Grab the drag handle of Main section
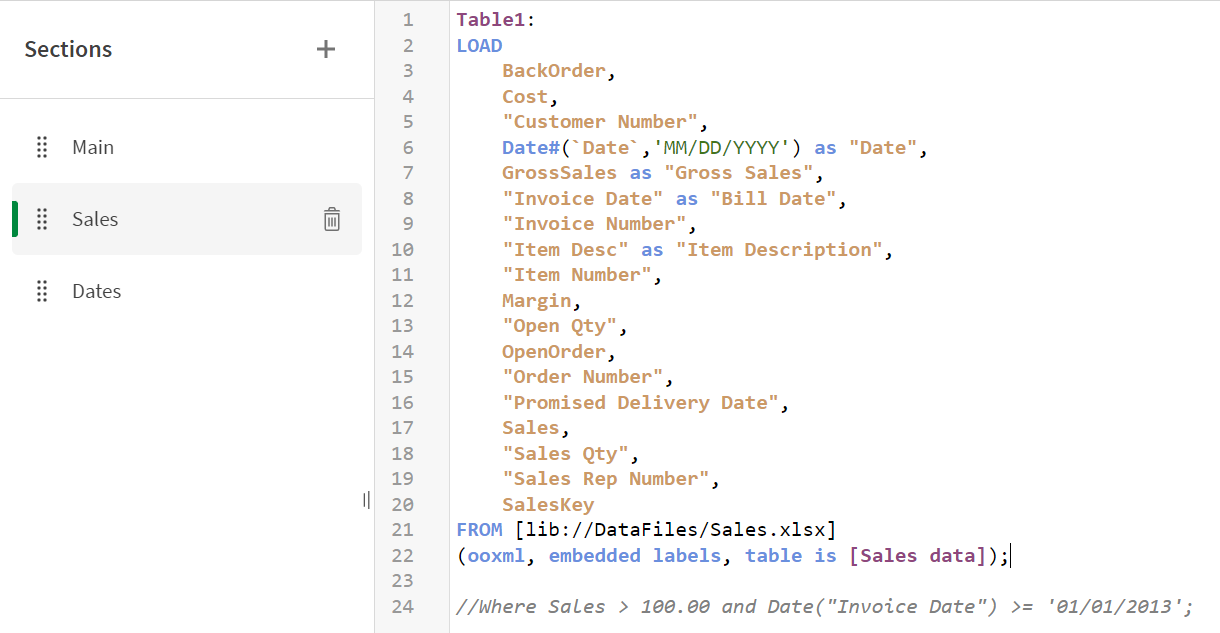Image resolution: width=1220 pixels, height=633 pixels. [42, 147]
